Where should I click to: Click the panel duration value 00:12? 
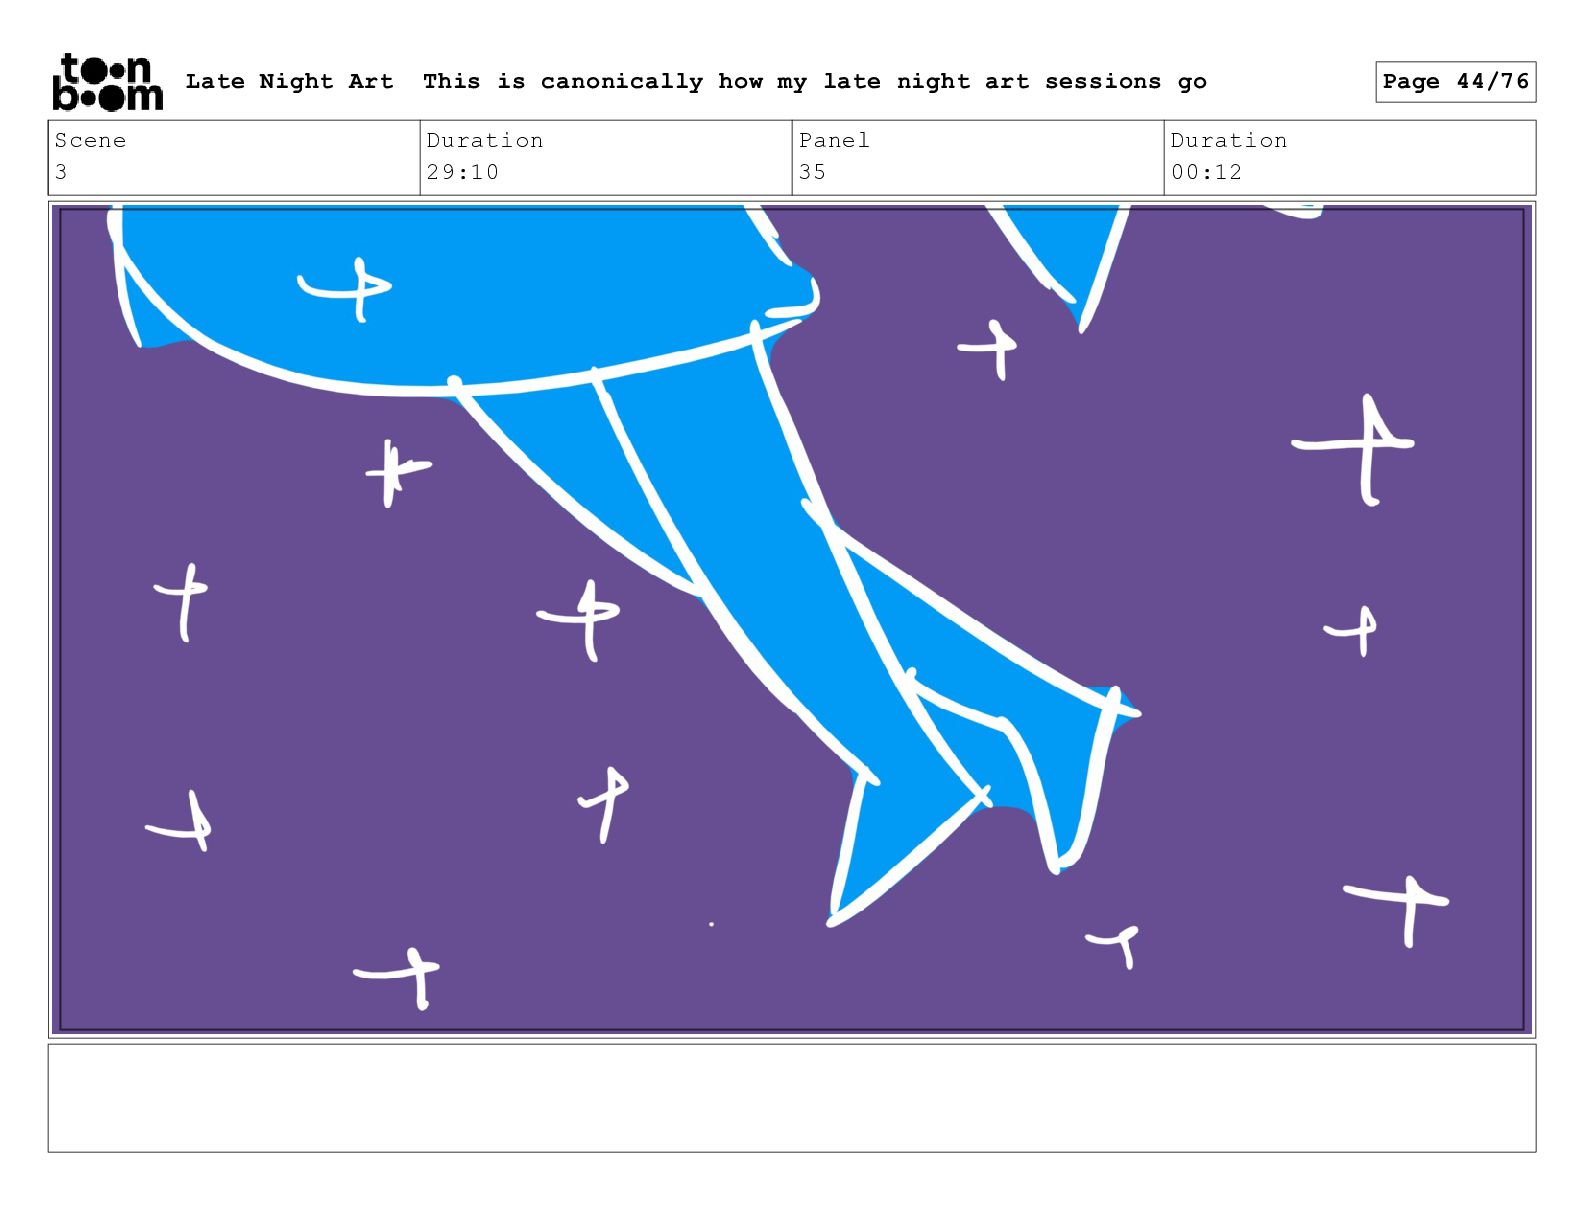1207,172
